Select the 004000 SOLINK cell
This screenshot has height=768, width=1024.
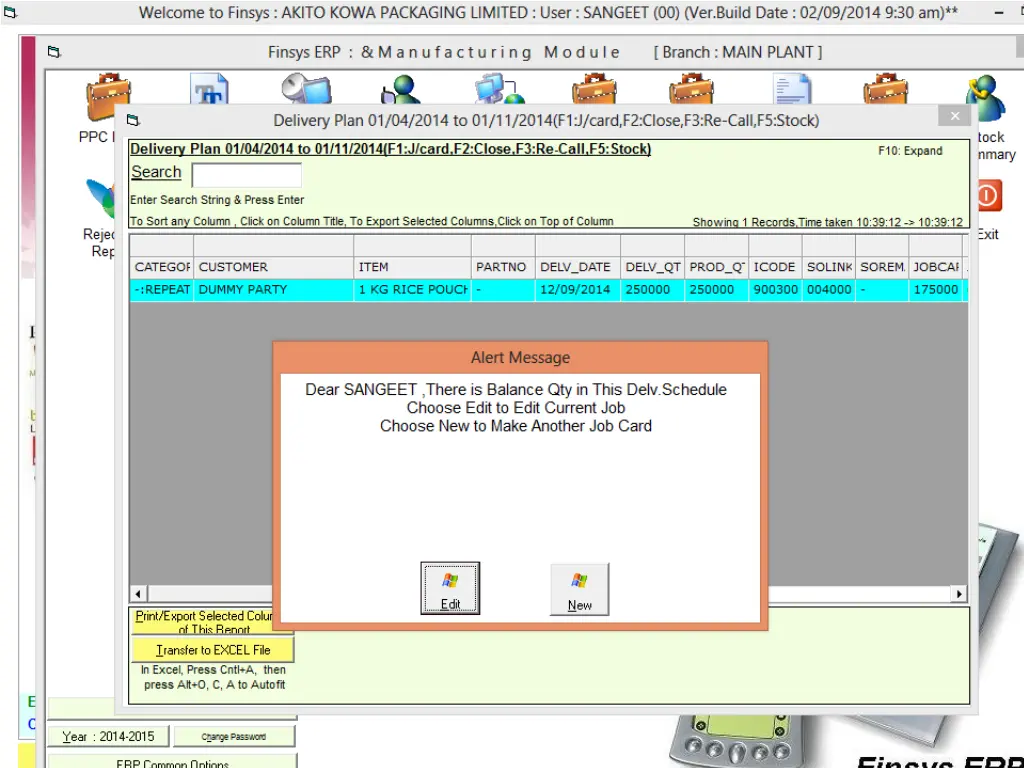828,290
